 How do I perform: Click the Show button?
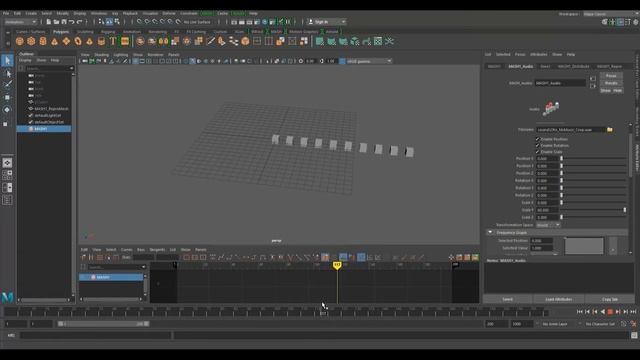(605, 91)
